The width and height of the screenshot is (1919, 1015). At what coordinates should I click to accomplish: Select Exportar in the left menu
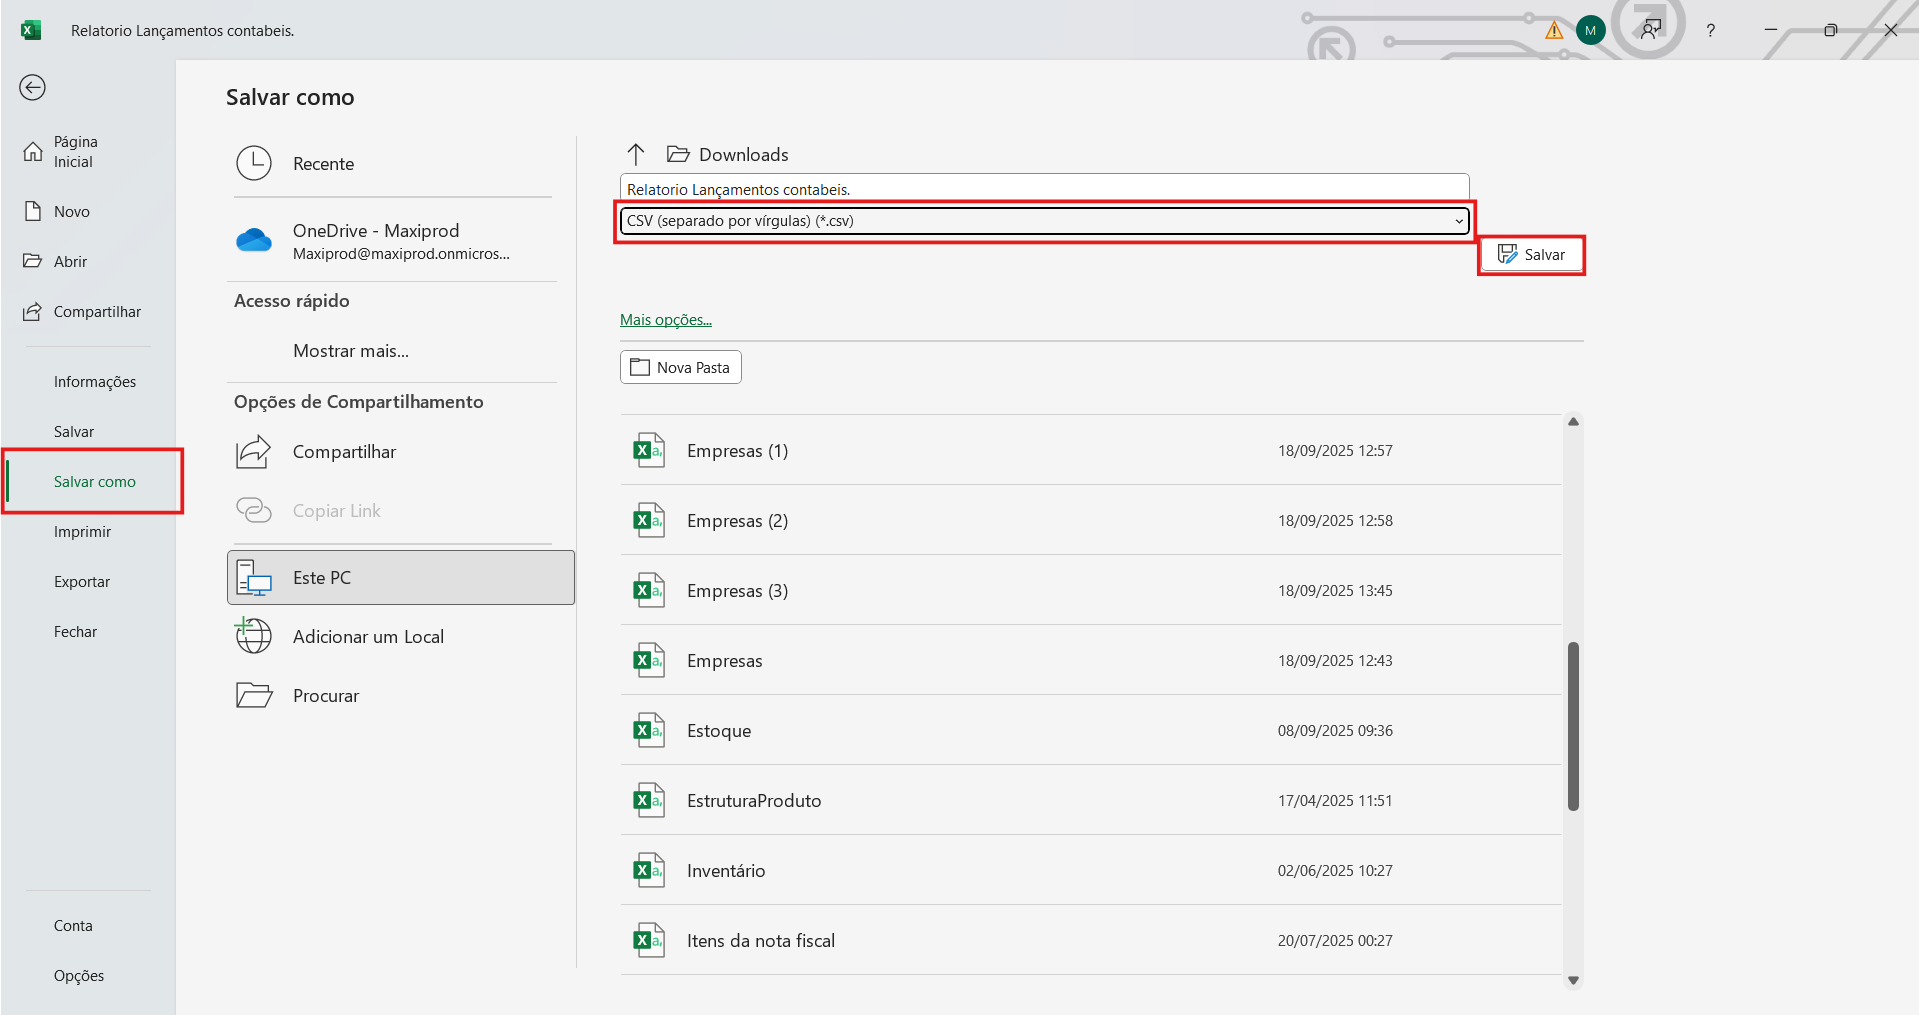[82, 582]
